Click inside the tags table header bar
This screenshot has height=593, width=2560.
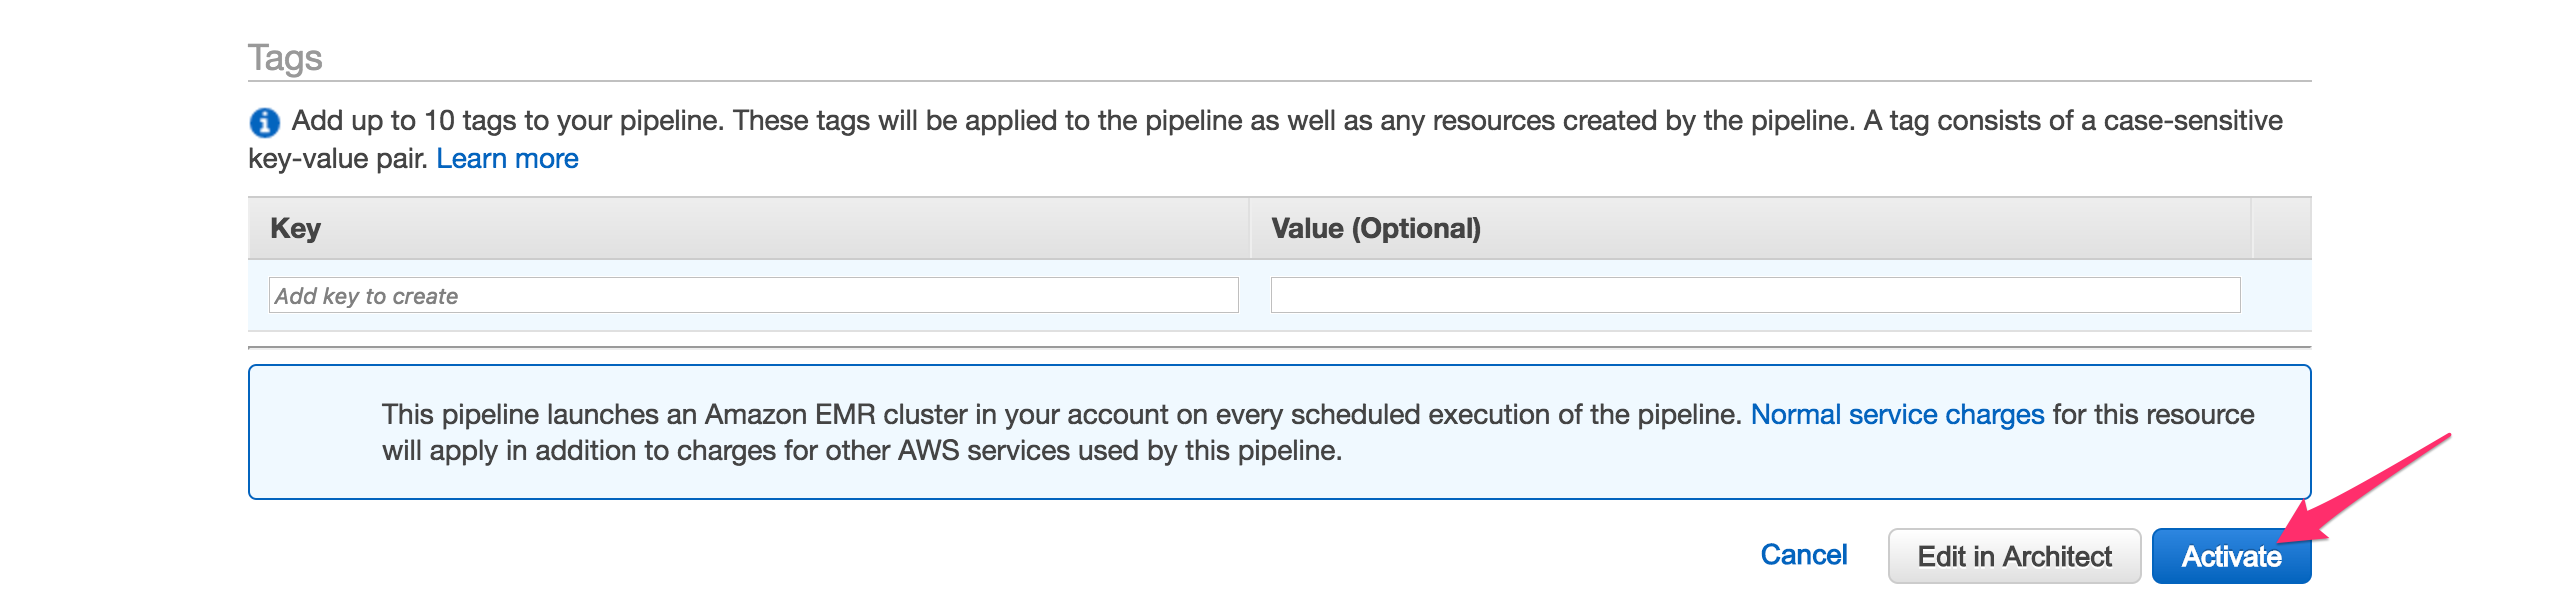coord(800,227)
